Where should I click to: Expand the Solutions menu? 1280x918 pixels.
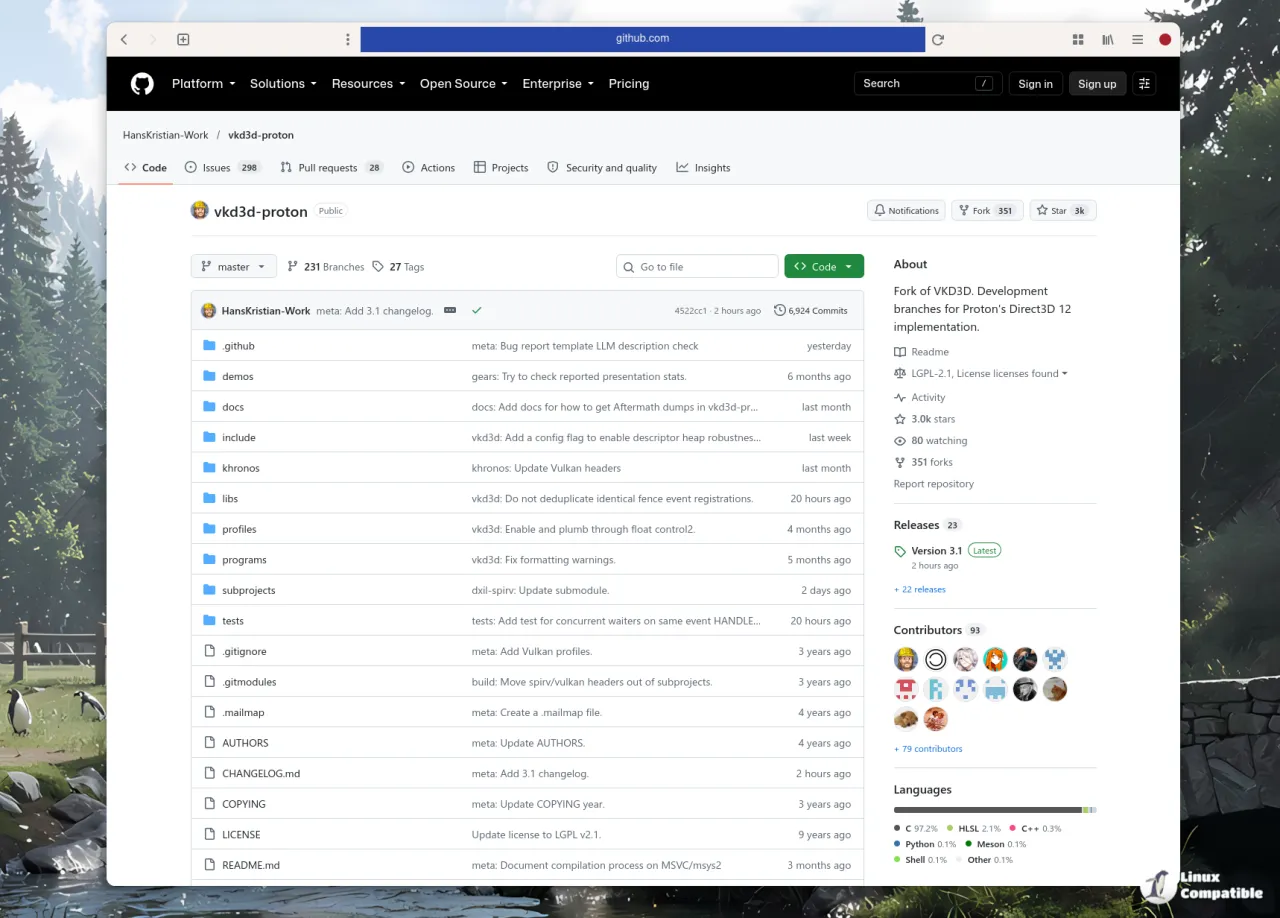point(283,84)
